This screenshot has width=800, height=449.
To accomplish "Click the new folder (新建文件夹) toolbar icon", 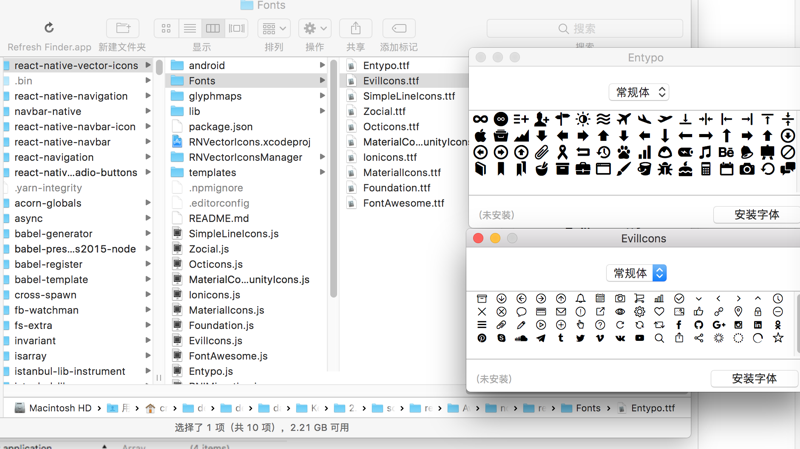I will [122, 28].
